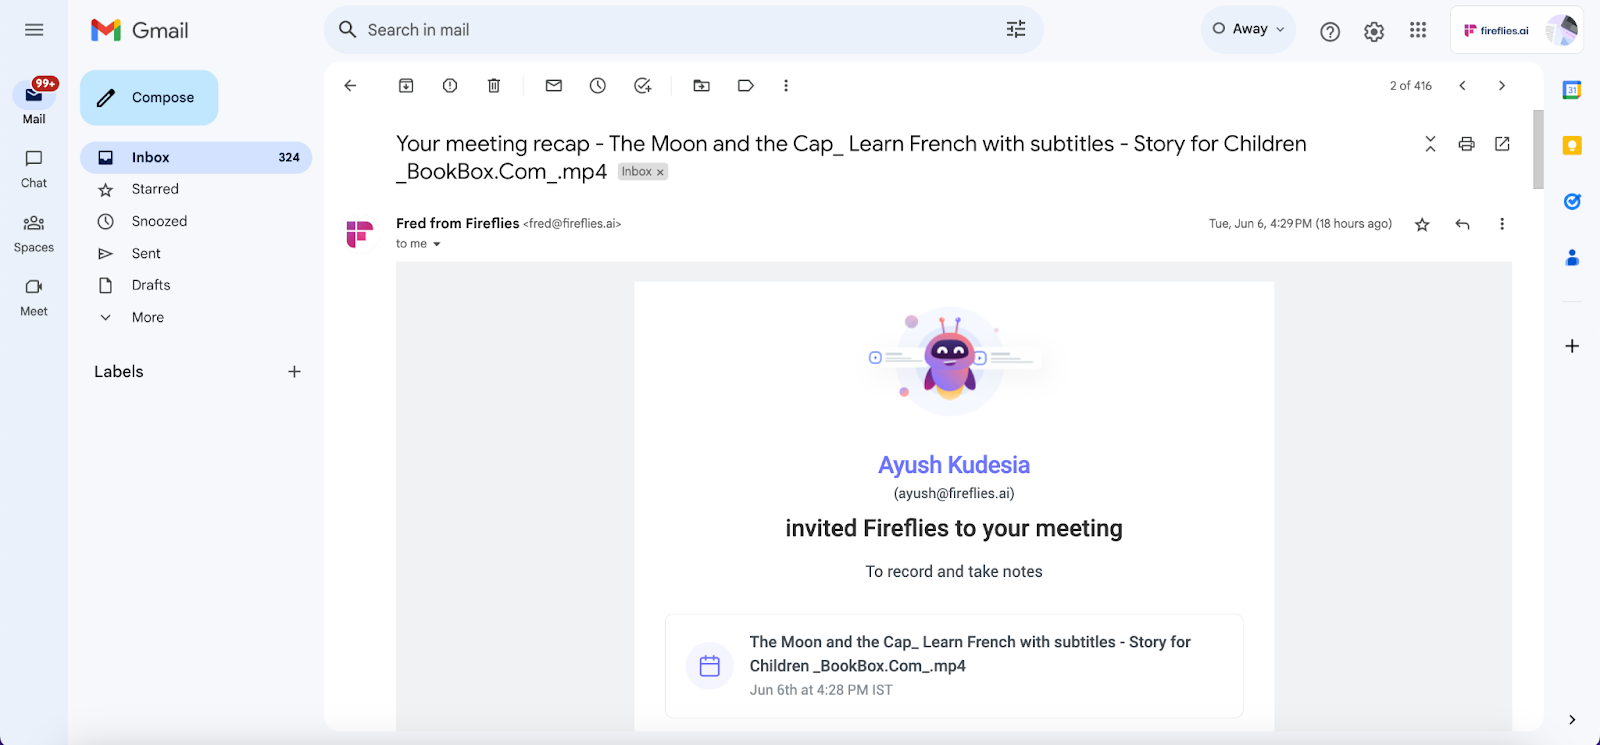Click the '2 of 416' counter text
The height and width of the screenshot is (745, 1600).
click(1411, 86)
